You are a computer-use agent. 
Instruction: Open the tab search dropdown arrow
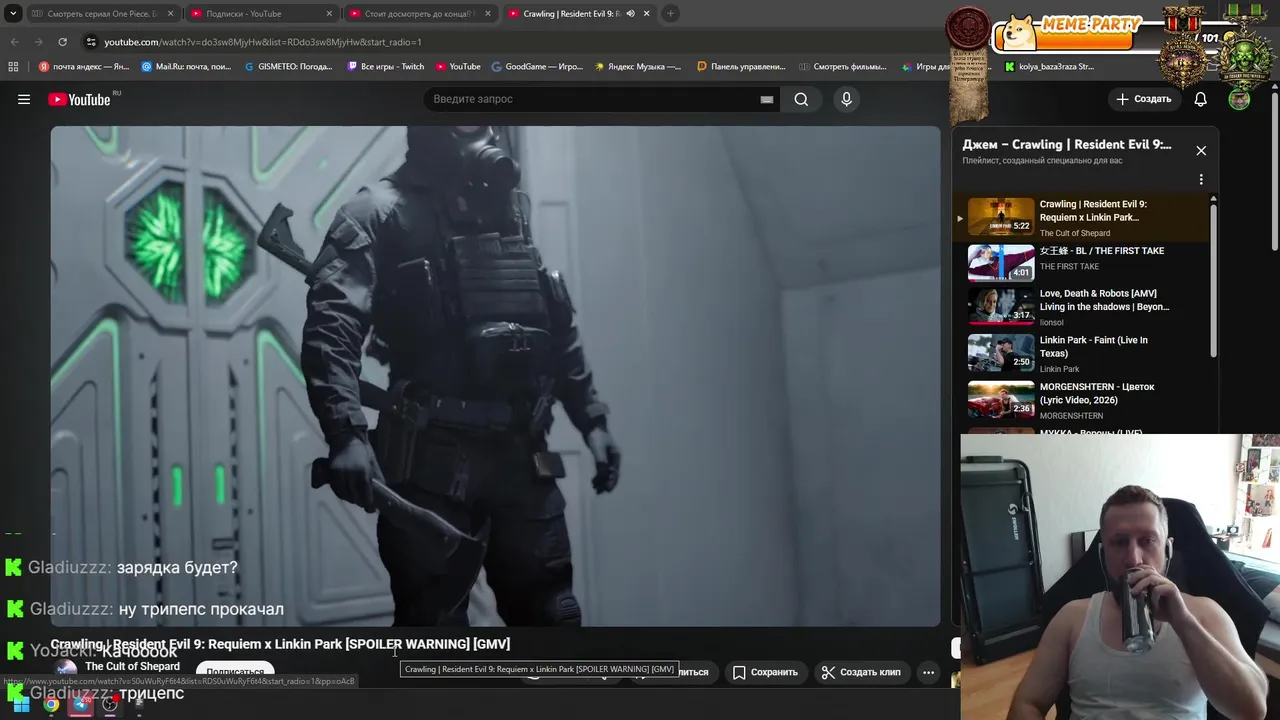click(x=13, y=14)
